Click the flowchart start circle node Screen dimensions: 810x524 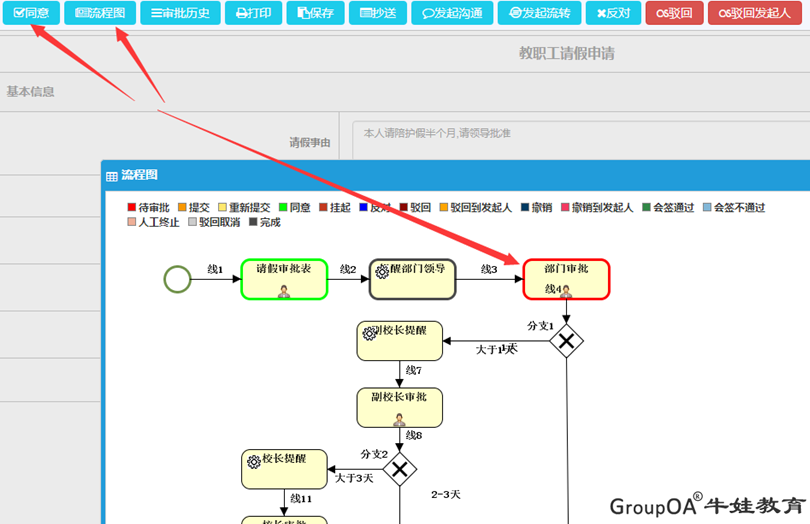click(177, 279)
